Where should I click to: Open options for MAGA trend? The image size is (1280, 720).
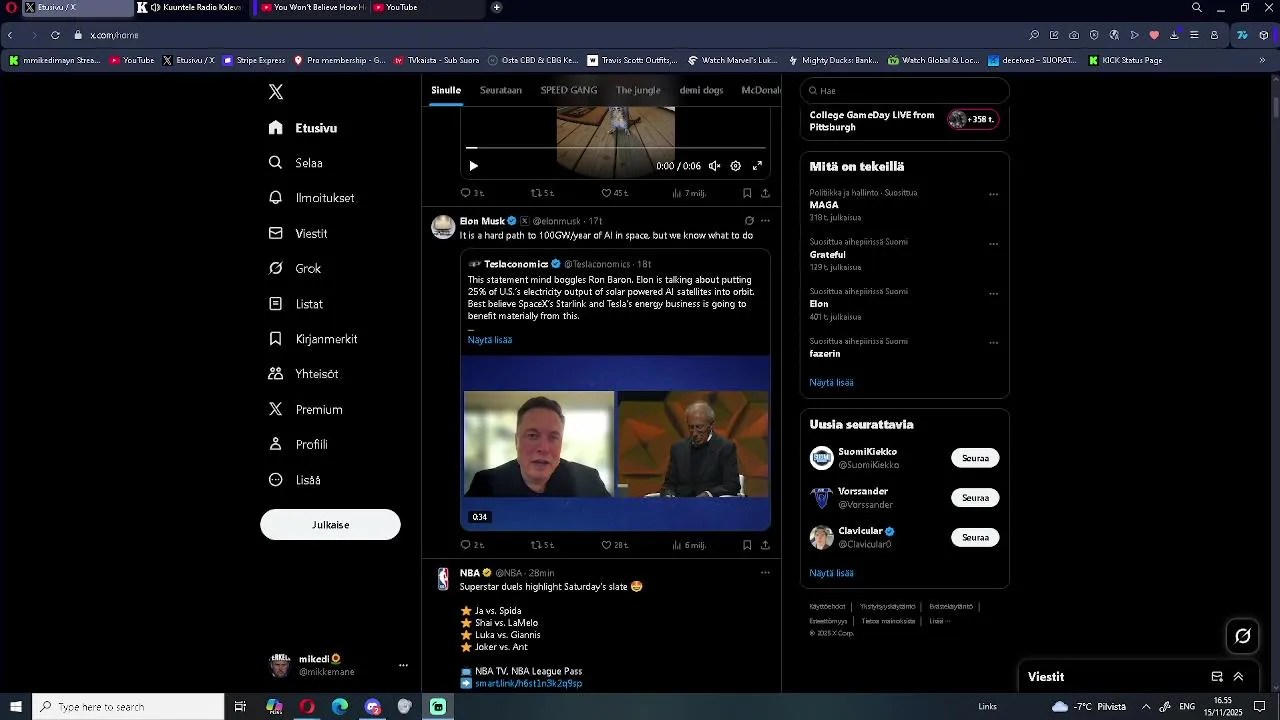[x=993, y=194]
